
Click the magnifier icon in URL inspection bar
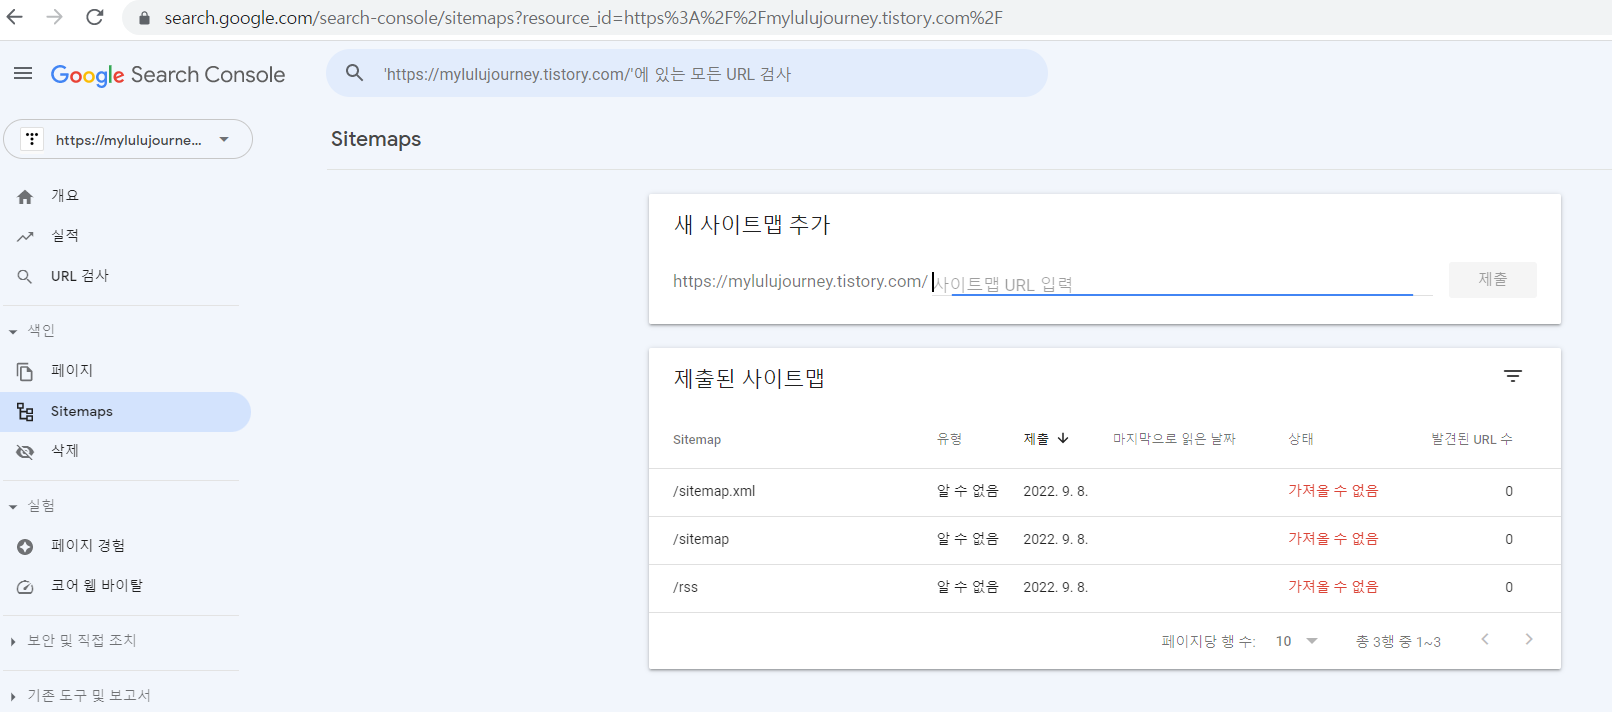(354, 73)
